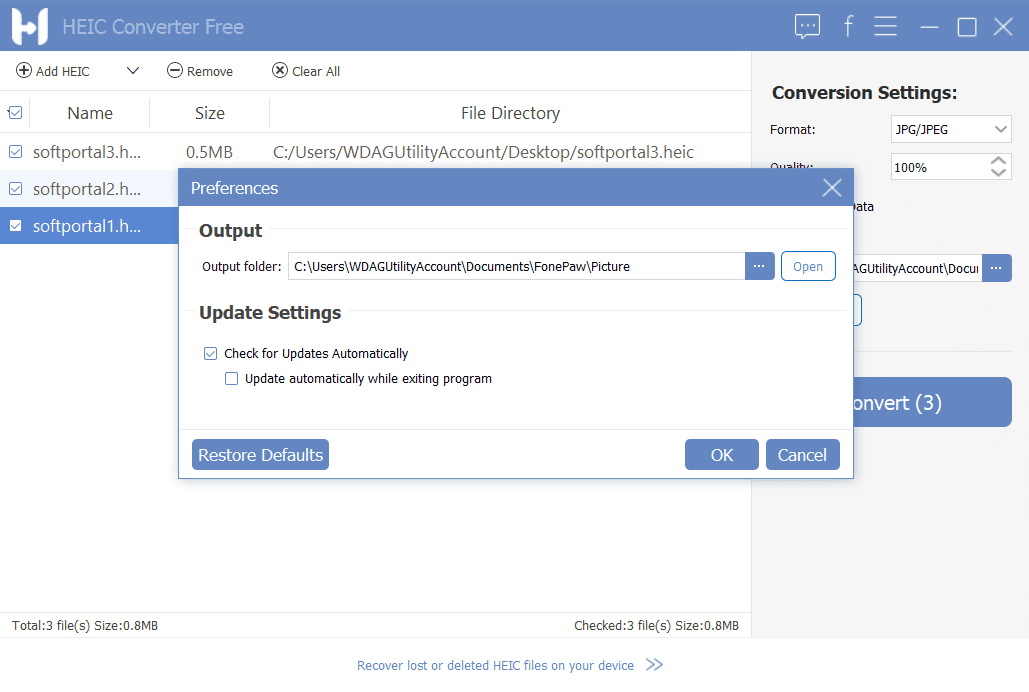Follow the Recover lost HEIC files link
This screenshot has width=1029, height=692.
coord(495,665)
